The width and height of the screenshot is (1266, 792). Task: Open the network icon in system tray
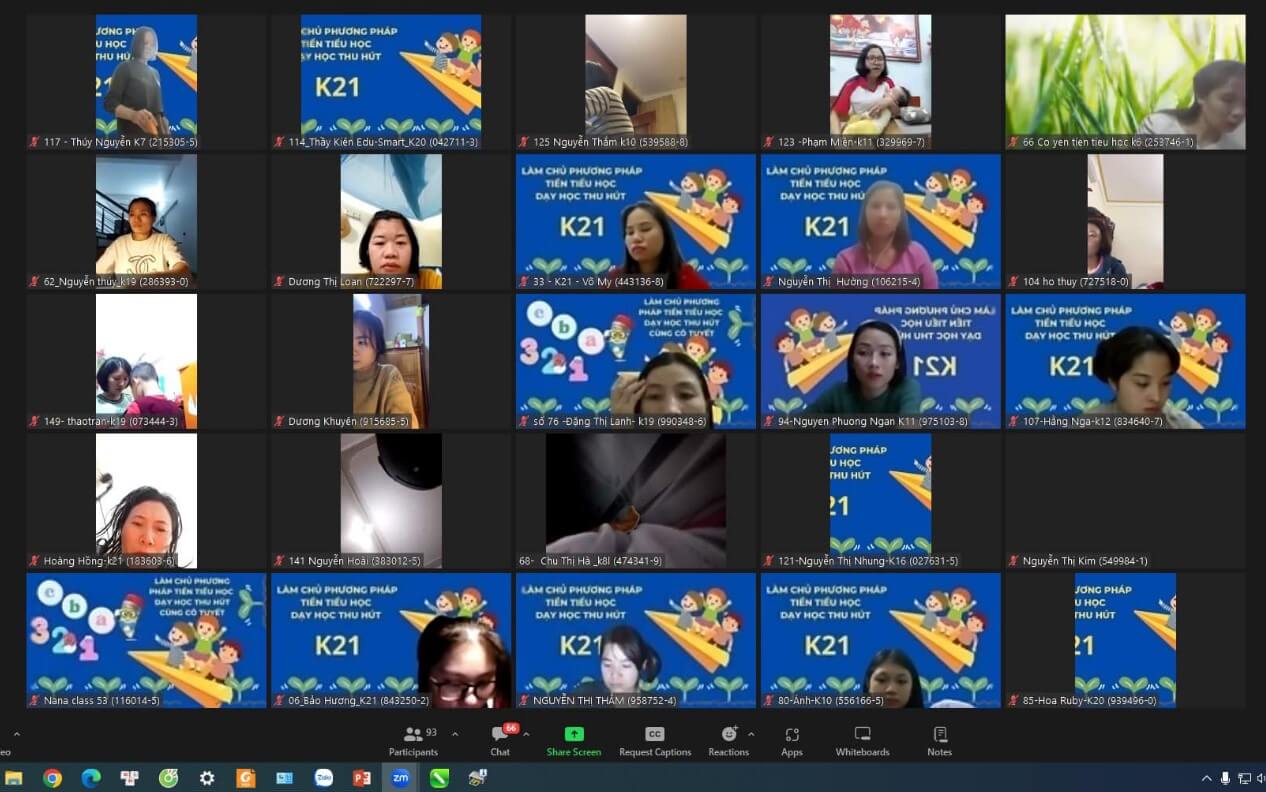click(1244, 778)
